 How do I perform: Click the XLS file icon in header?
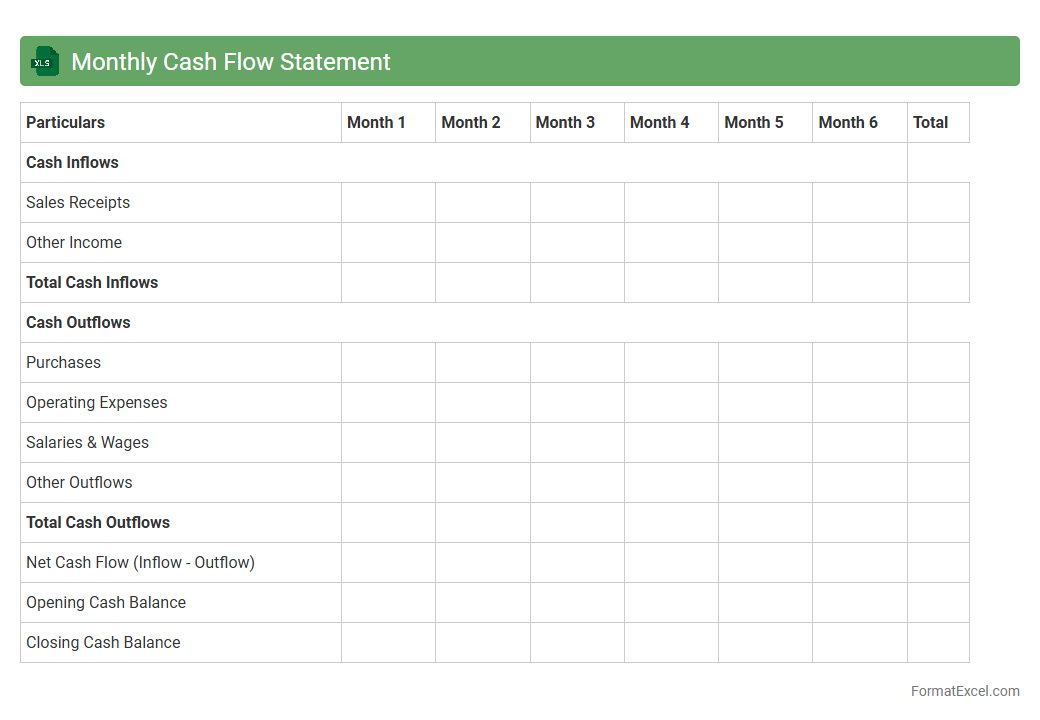click(x=45, y=61)
